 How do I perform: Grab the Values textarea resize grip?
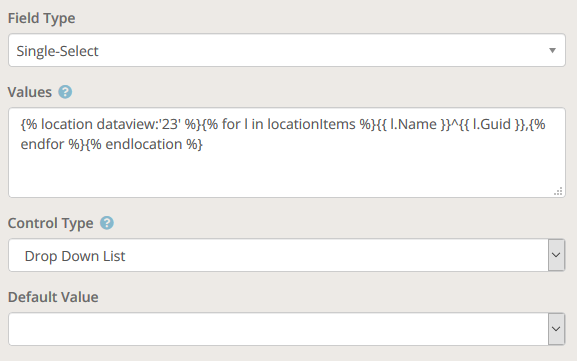558,191
